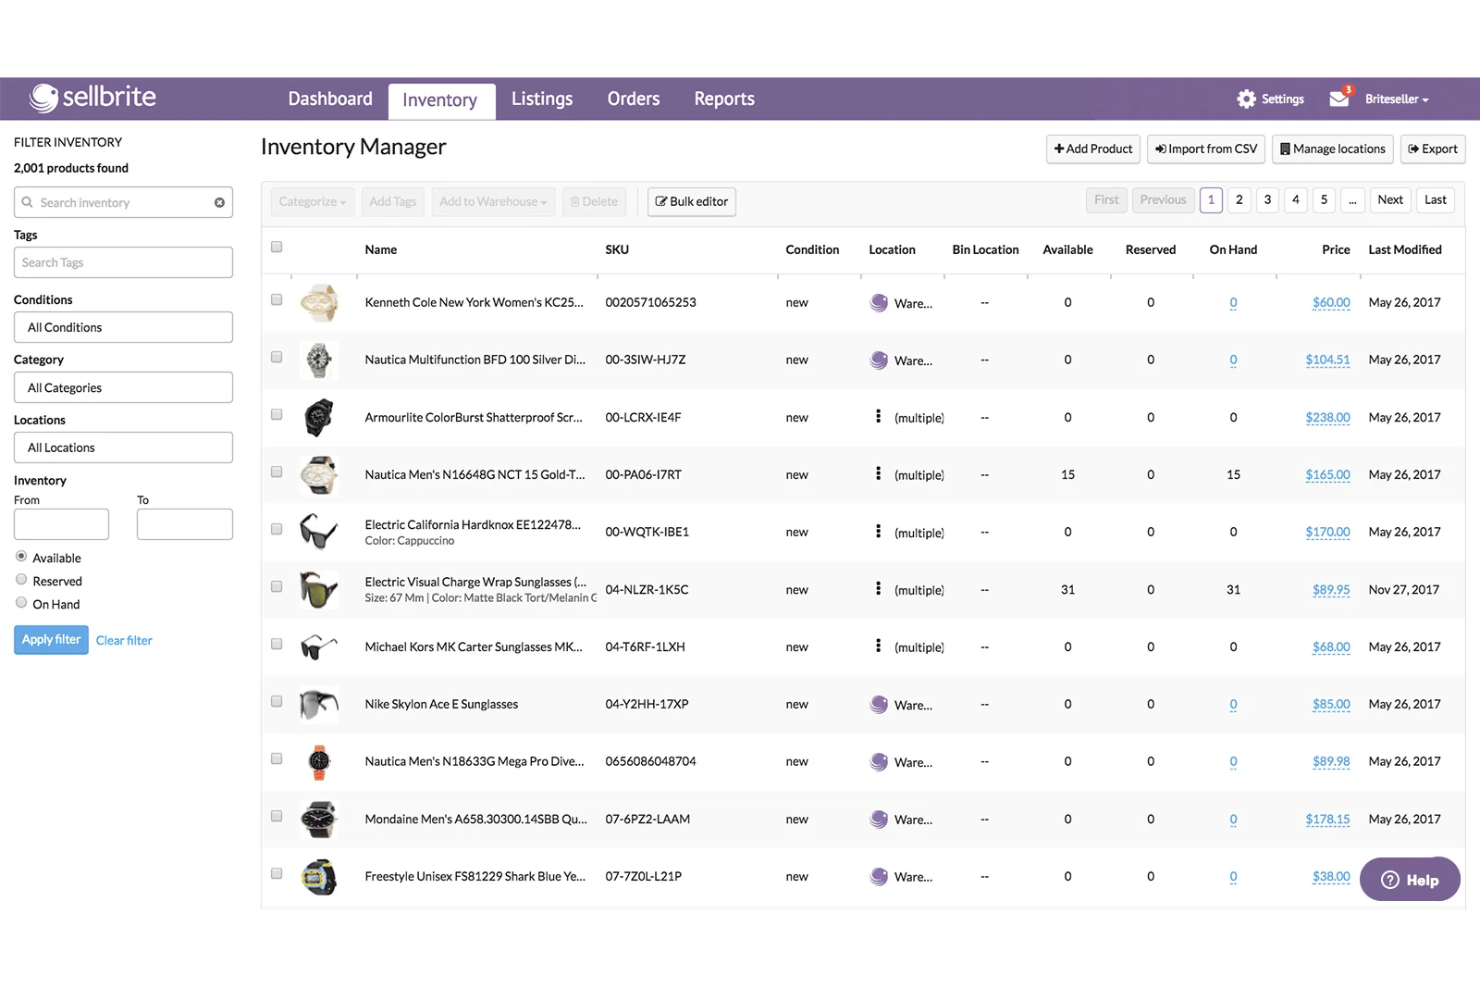Go to page 3 of results
The width and height of the screenshot is (1480, 987).
1267,200
